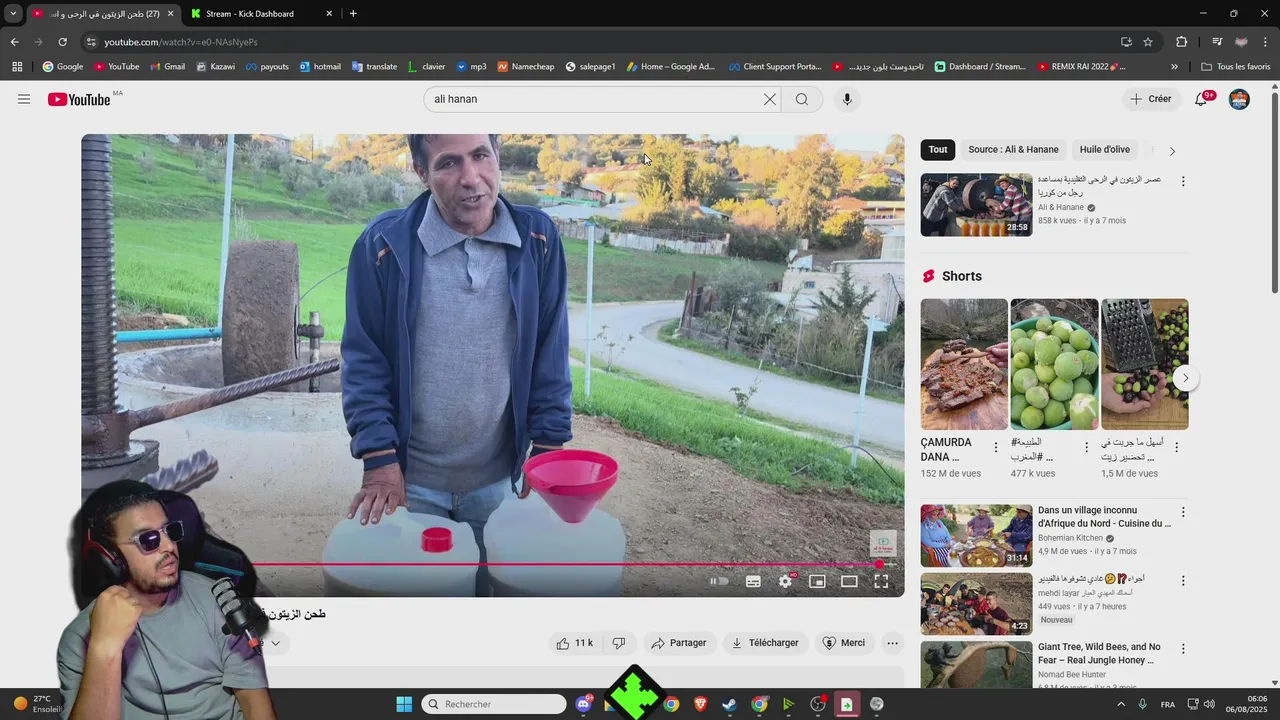Toggle autoplay switch in the player
Screen dimensions: 1280x720
click(719, 581)
